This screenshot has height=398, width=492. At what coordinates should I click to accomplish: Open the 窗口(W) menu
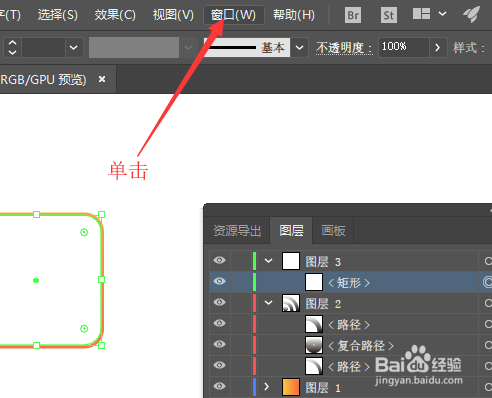[x=233, y=15]
